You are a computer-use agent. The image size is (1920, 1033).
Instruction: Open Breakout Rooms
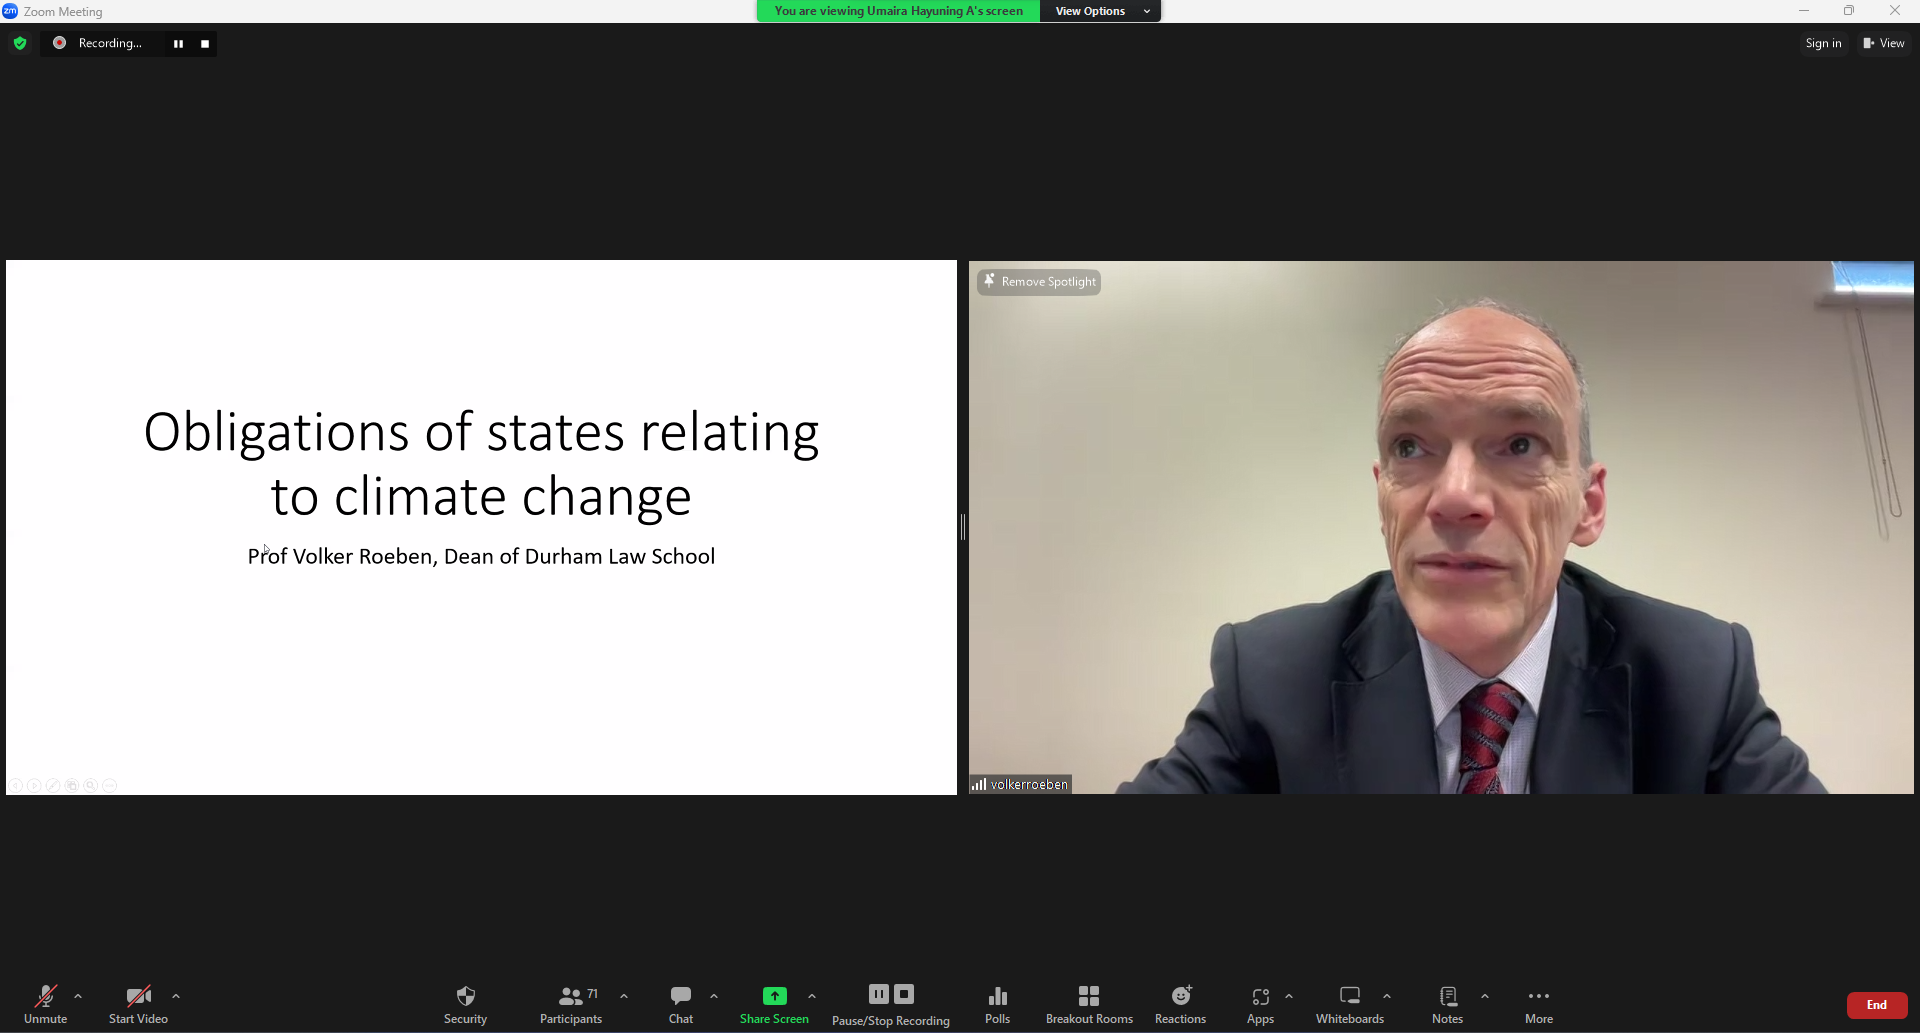point(1088,1004)
